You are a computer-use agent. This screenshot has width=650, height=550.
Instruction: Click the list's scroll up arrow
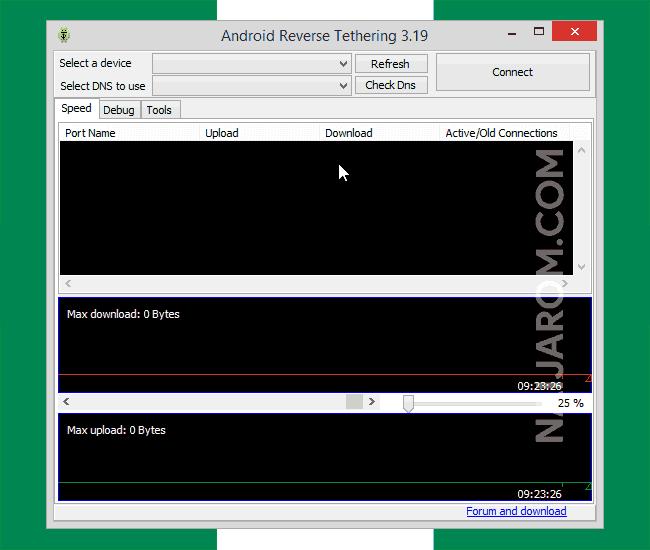pyautogui.click(x=582, y=150)
